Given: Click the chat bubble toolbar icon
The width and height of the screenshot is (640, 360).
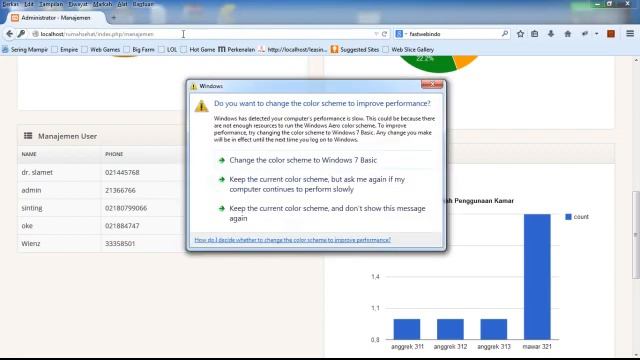Looking at the screenshot, I should pos(585,34).
